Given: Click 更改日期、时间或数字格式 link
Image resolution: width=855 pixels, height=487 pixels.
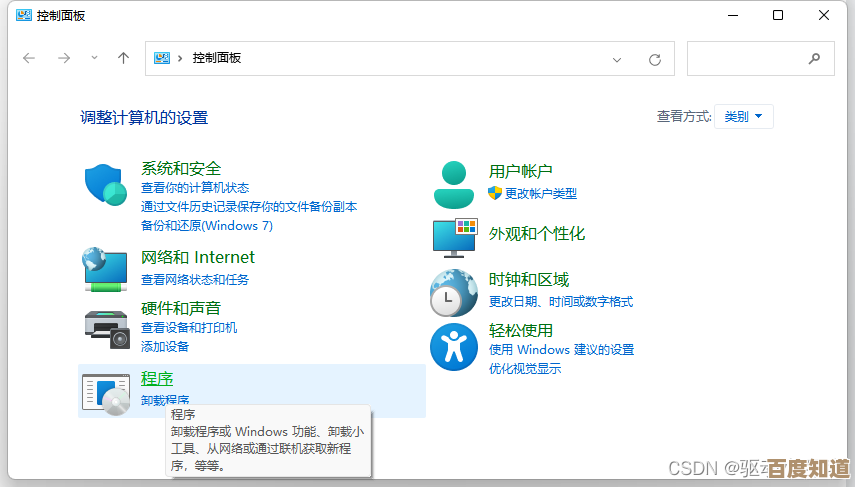Looking at the screenshot, I should [561, 302].
